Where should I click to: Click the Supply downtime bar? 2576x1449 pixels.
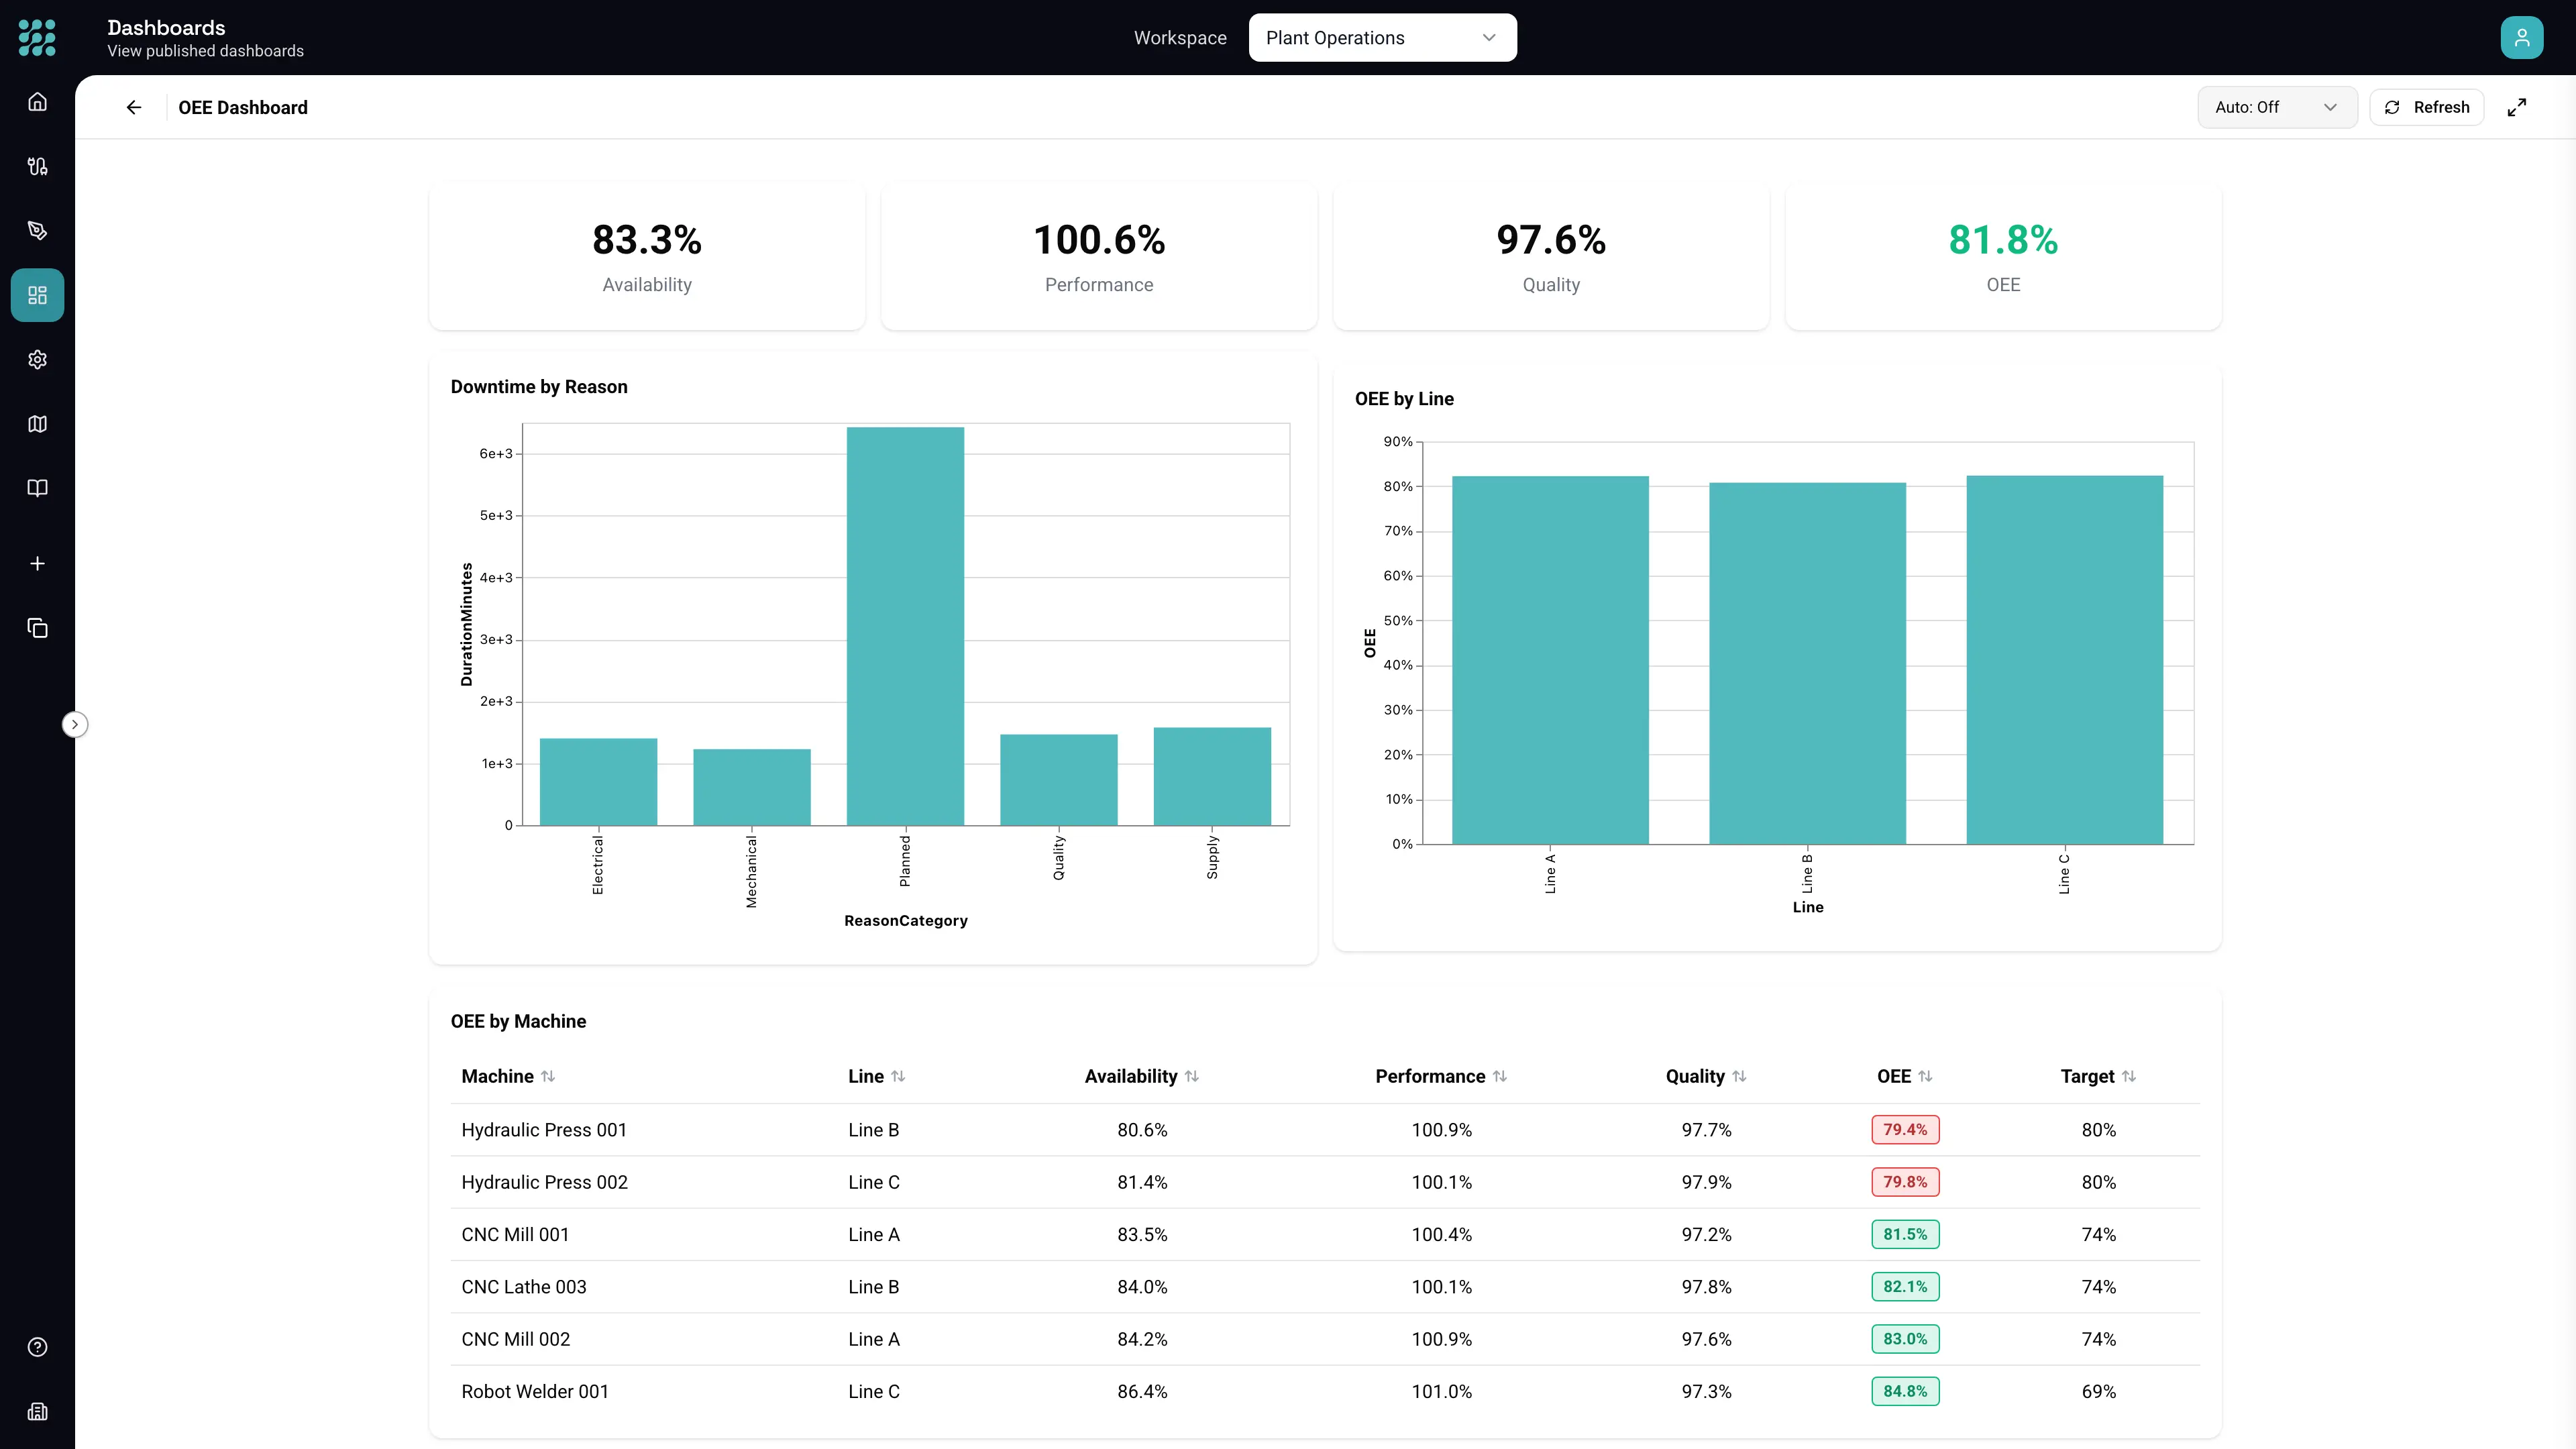1212,776
